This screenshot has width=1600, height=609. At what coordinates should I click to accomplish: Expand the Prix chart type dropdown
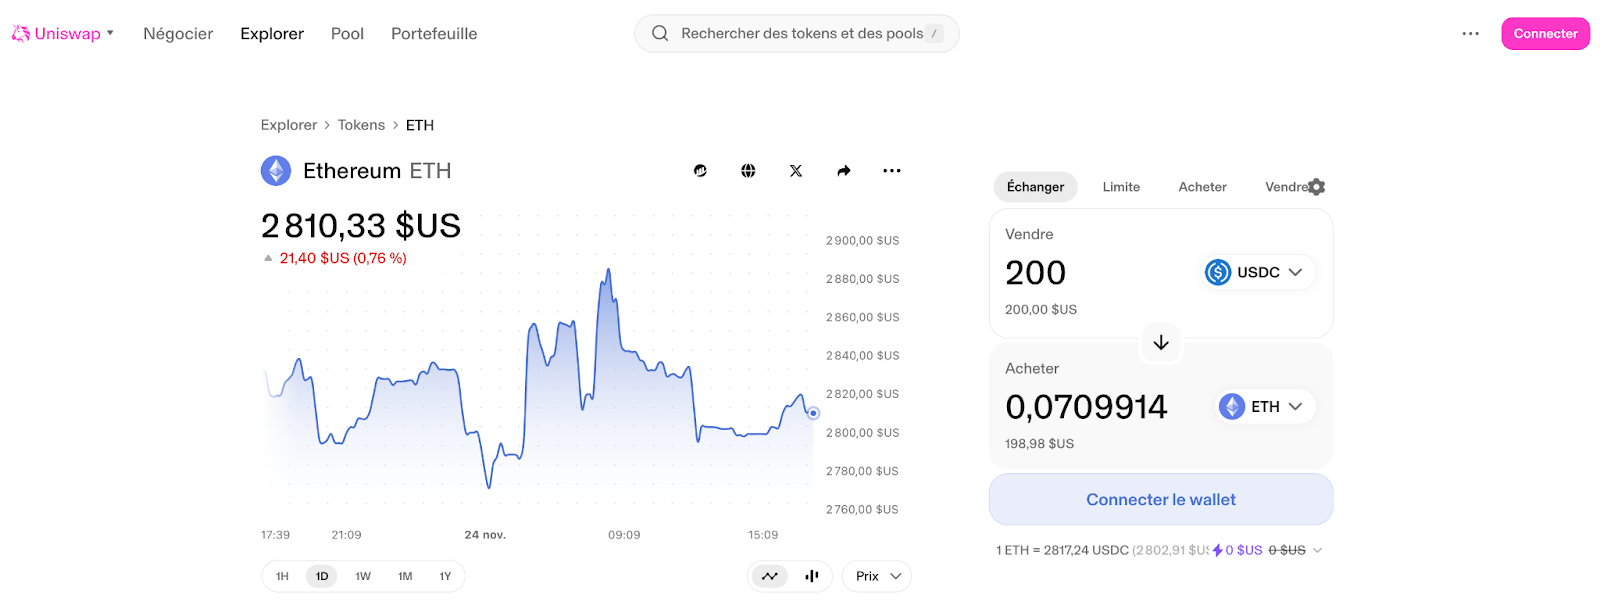(x=878, y=576)
